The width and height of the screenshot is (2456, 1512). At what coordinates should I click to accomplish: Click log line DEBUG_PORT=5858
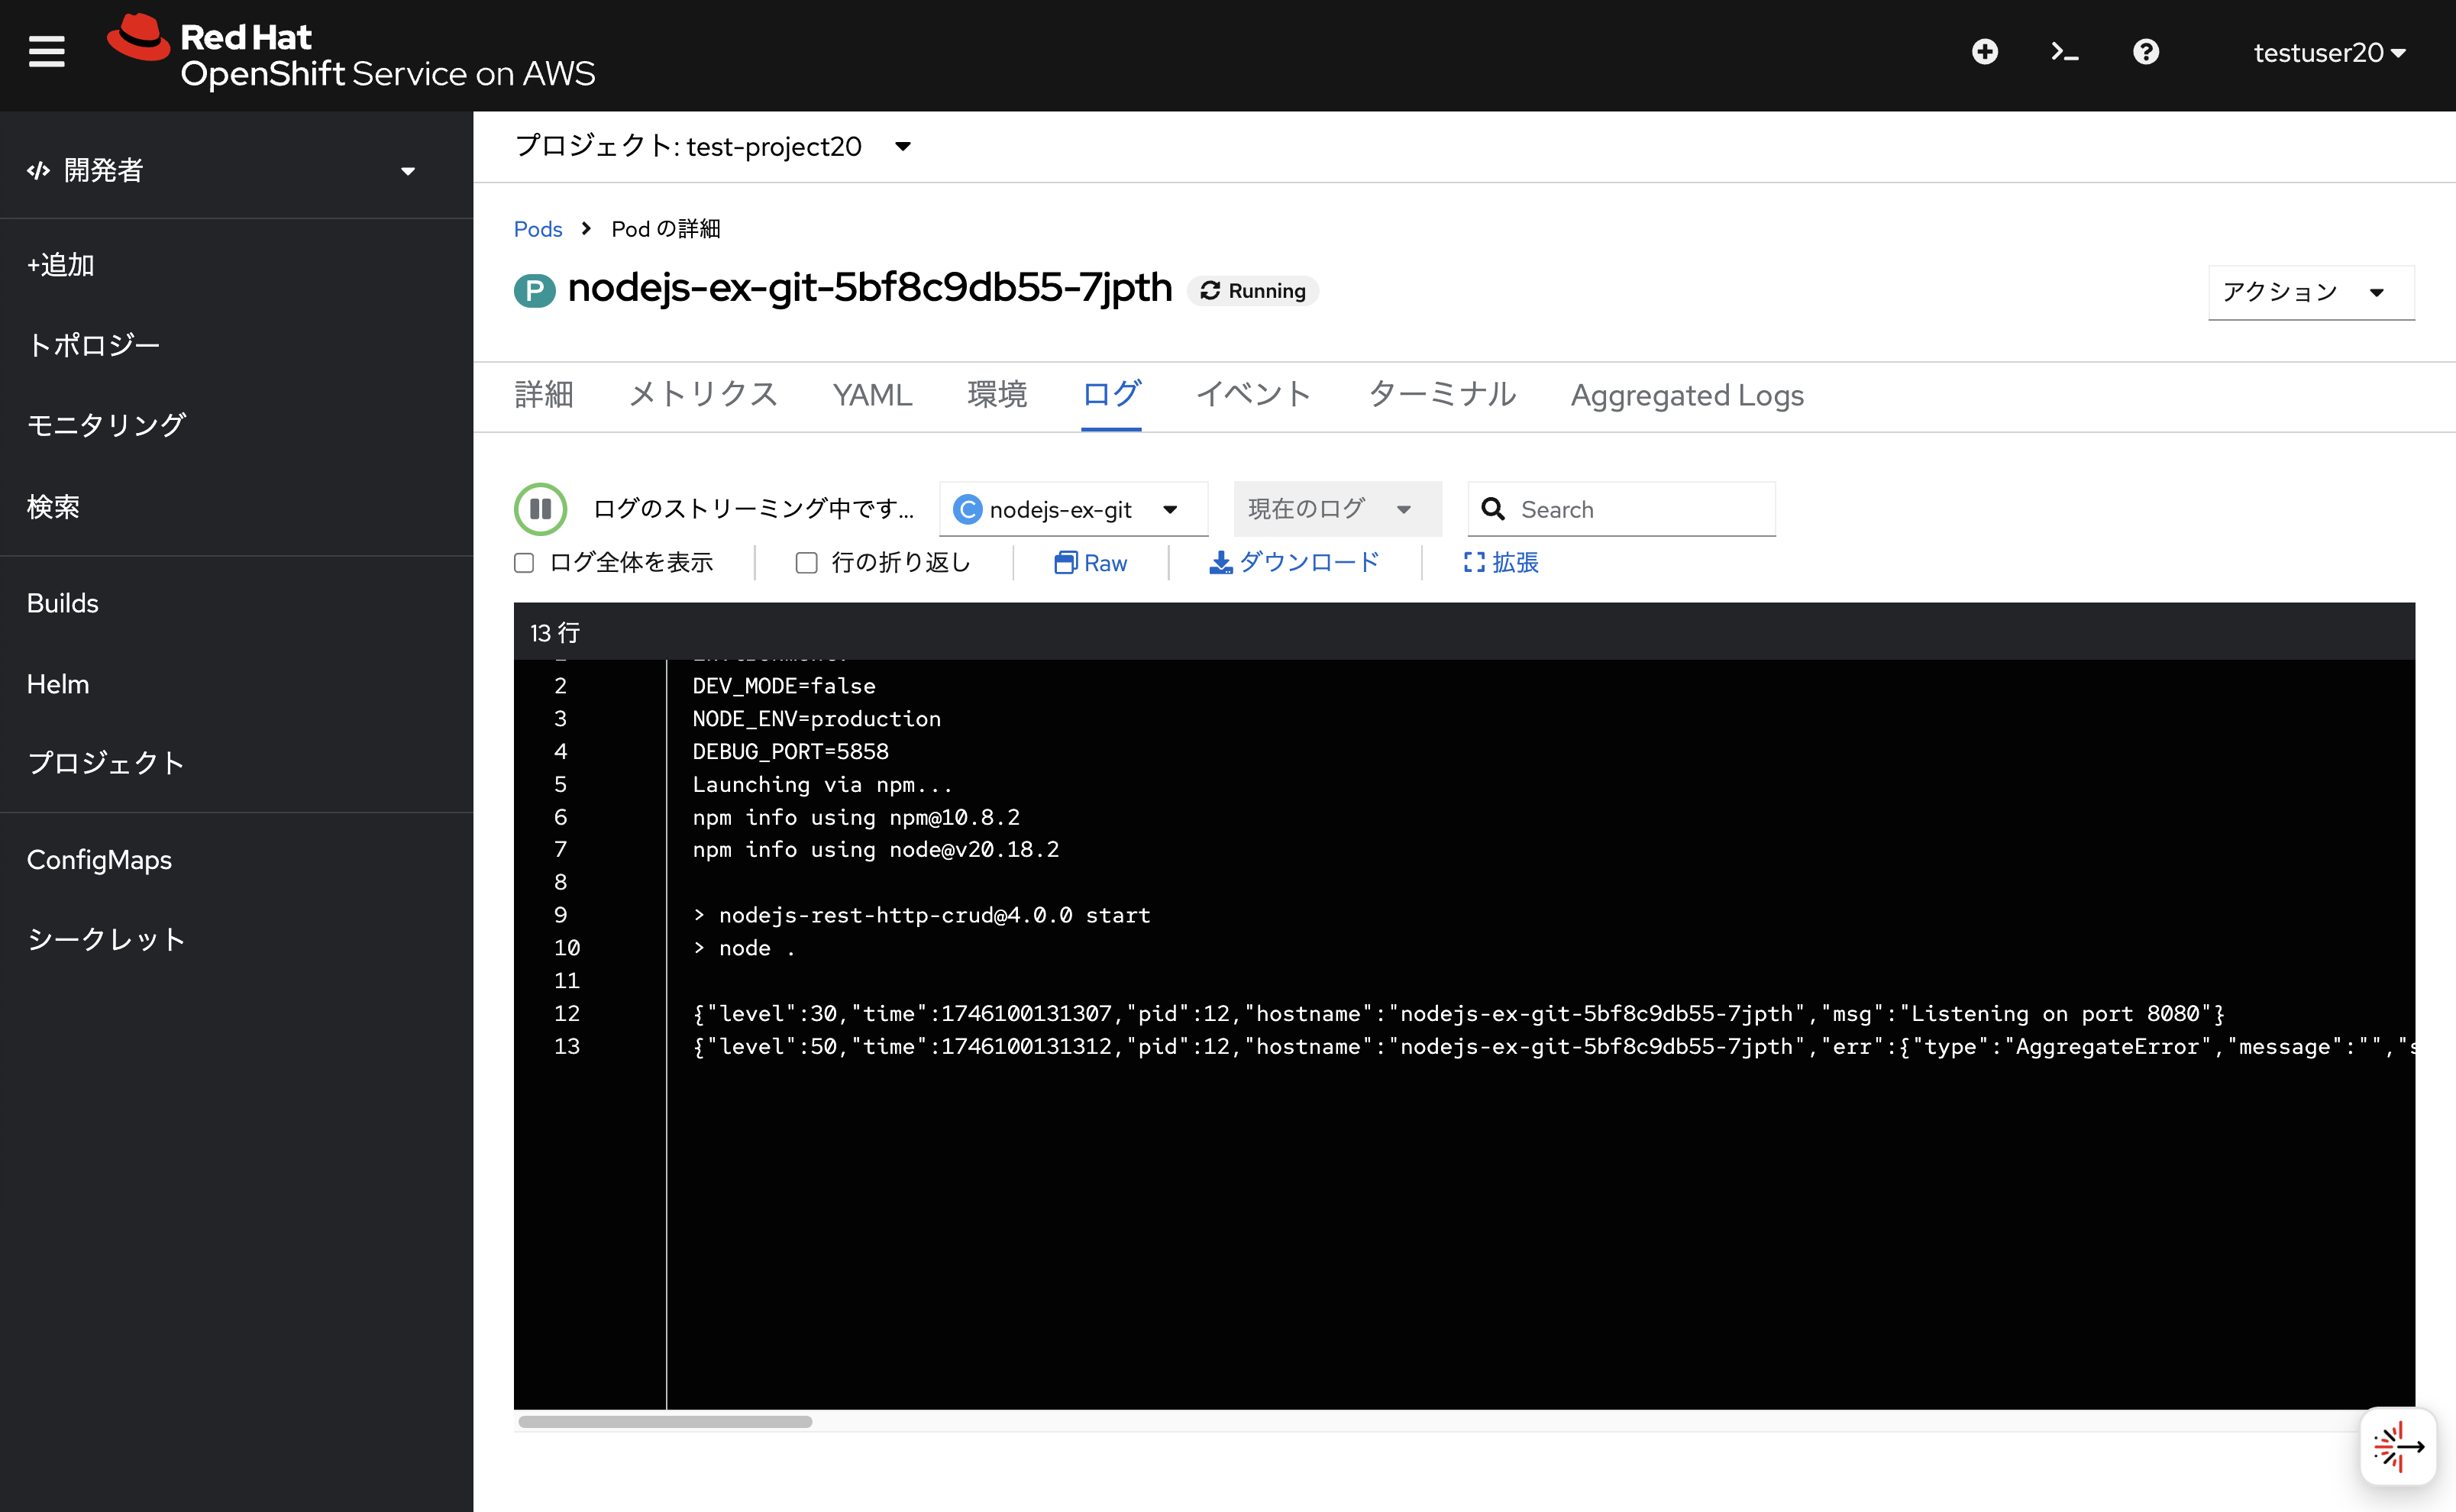point(791,752)
